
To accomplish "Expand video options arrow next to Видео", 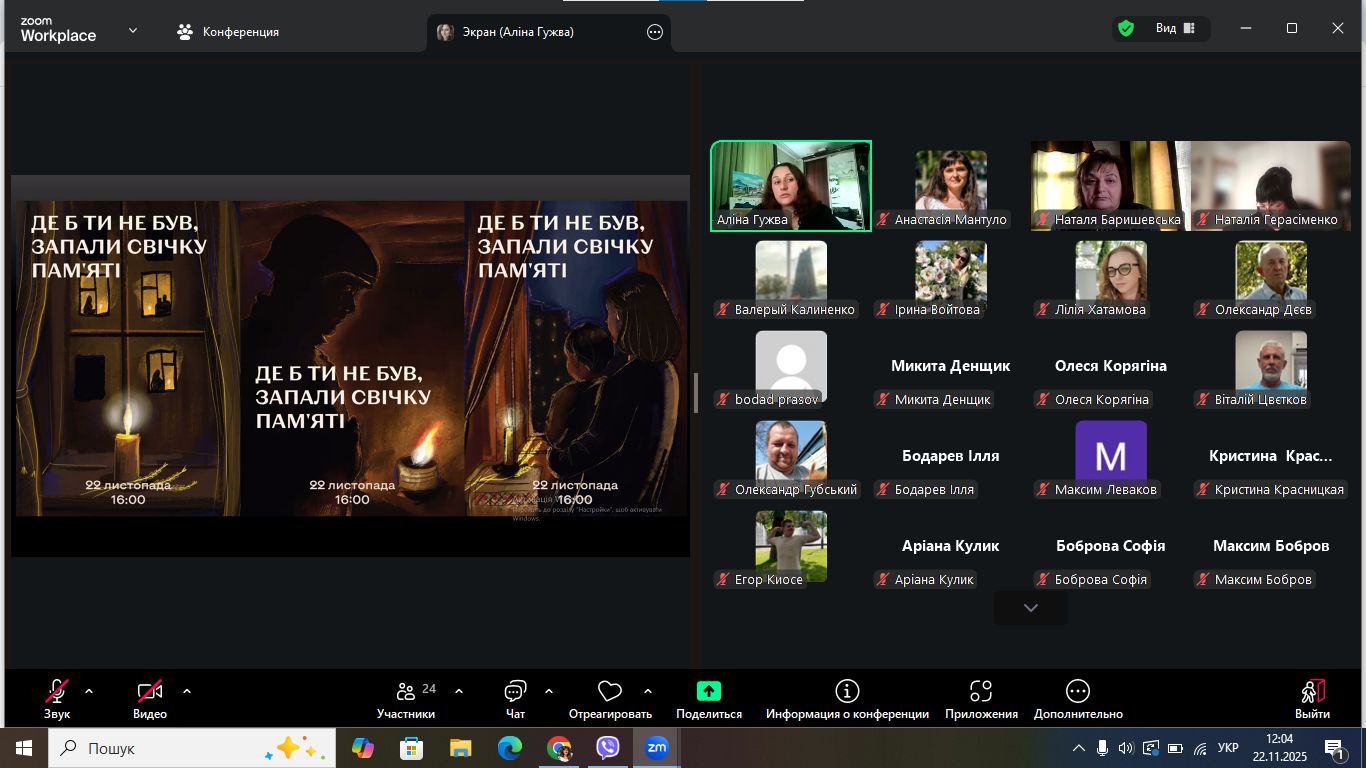I will [x=187, y=691].
